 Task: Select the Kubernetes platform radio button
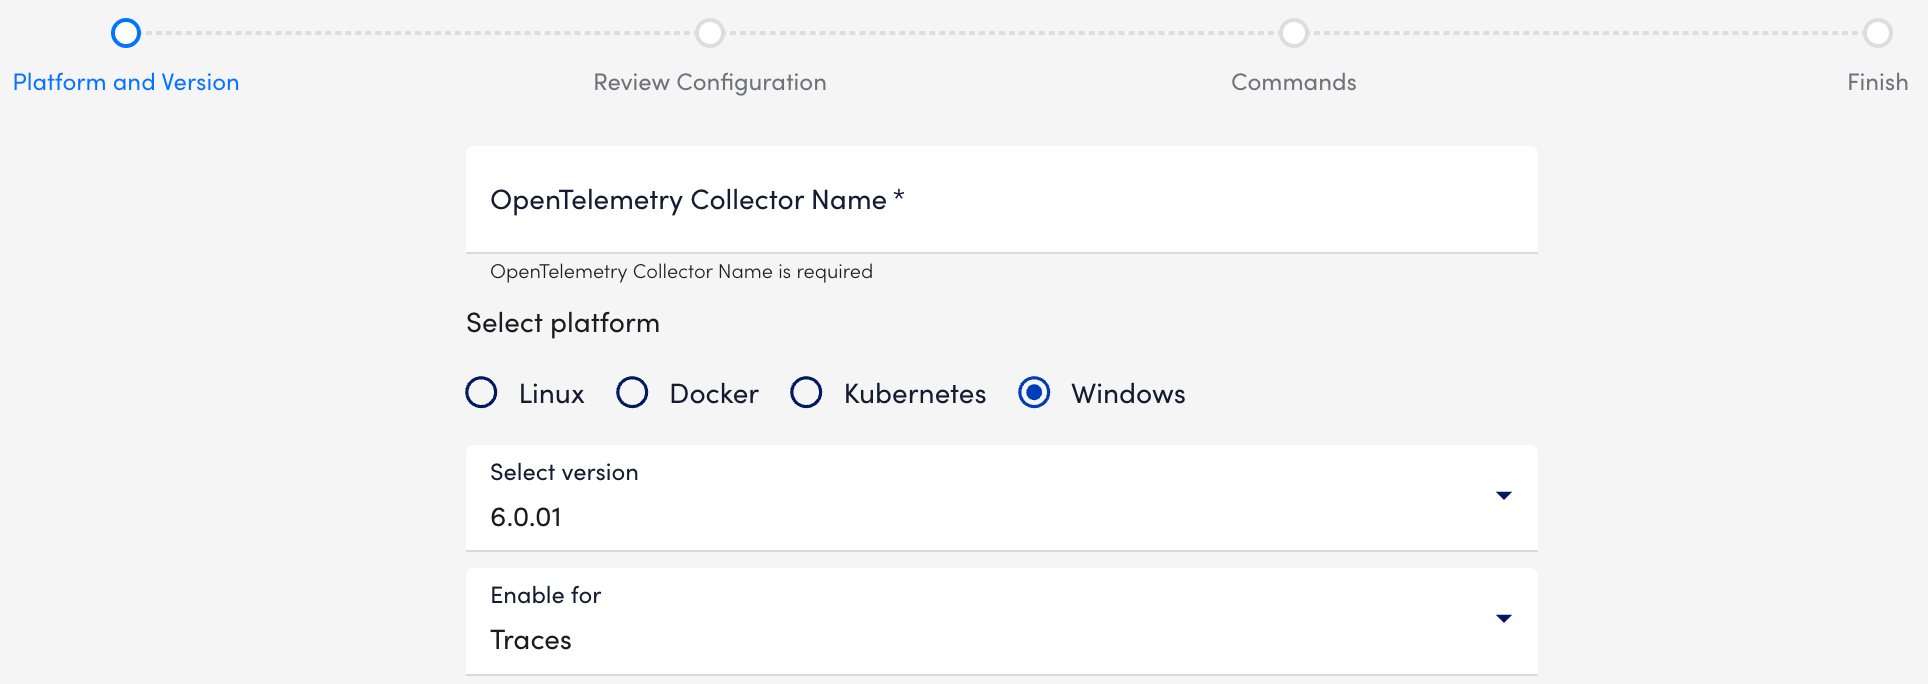(806, 393)
